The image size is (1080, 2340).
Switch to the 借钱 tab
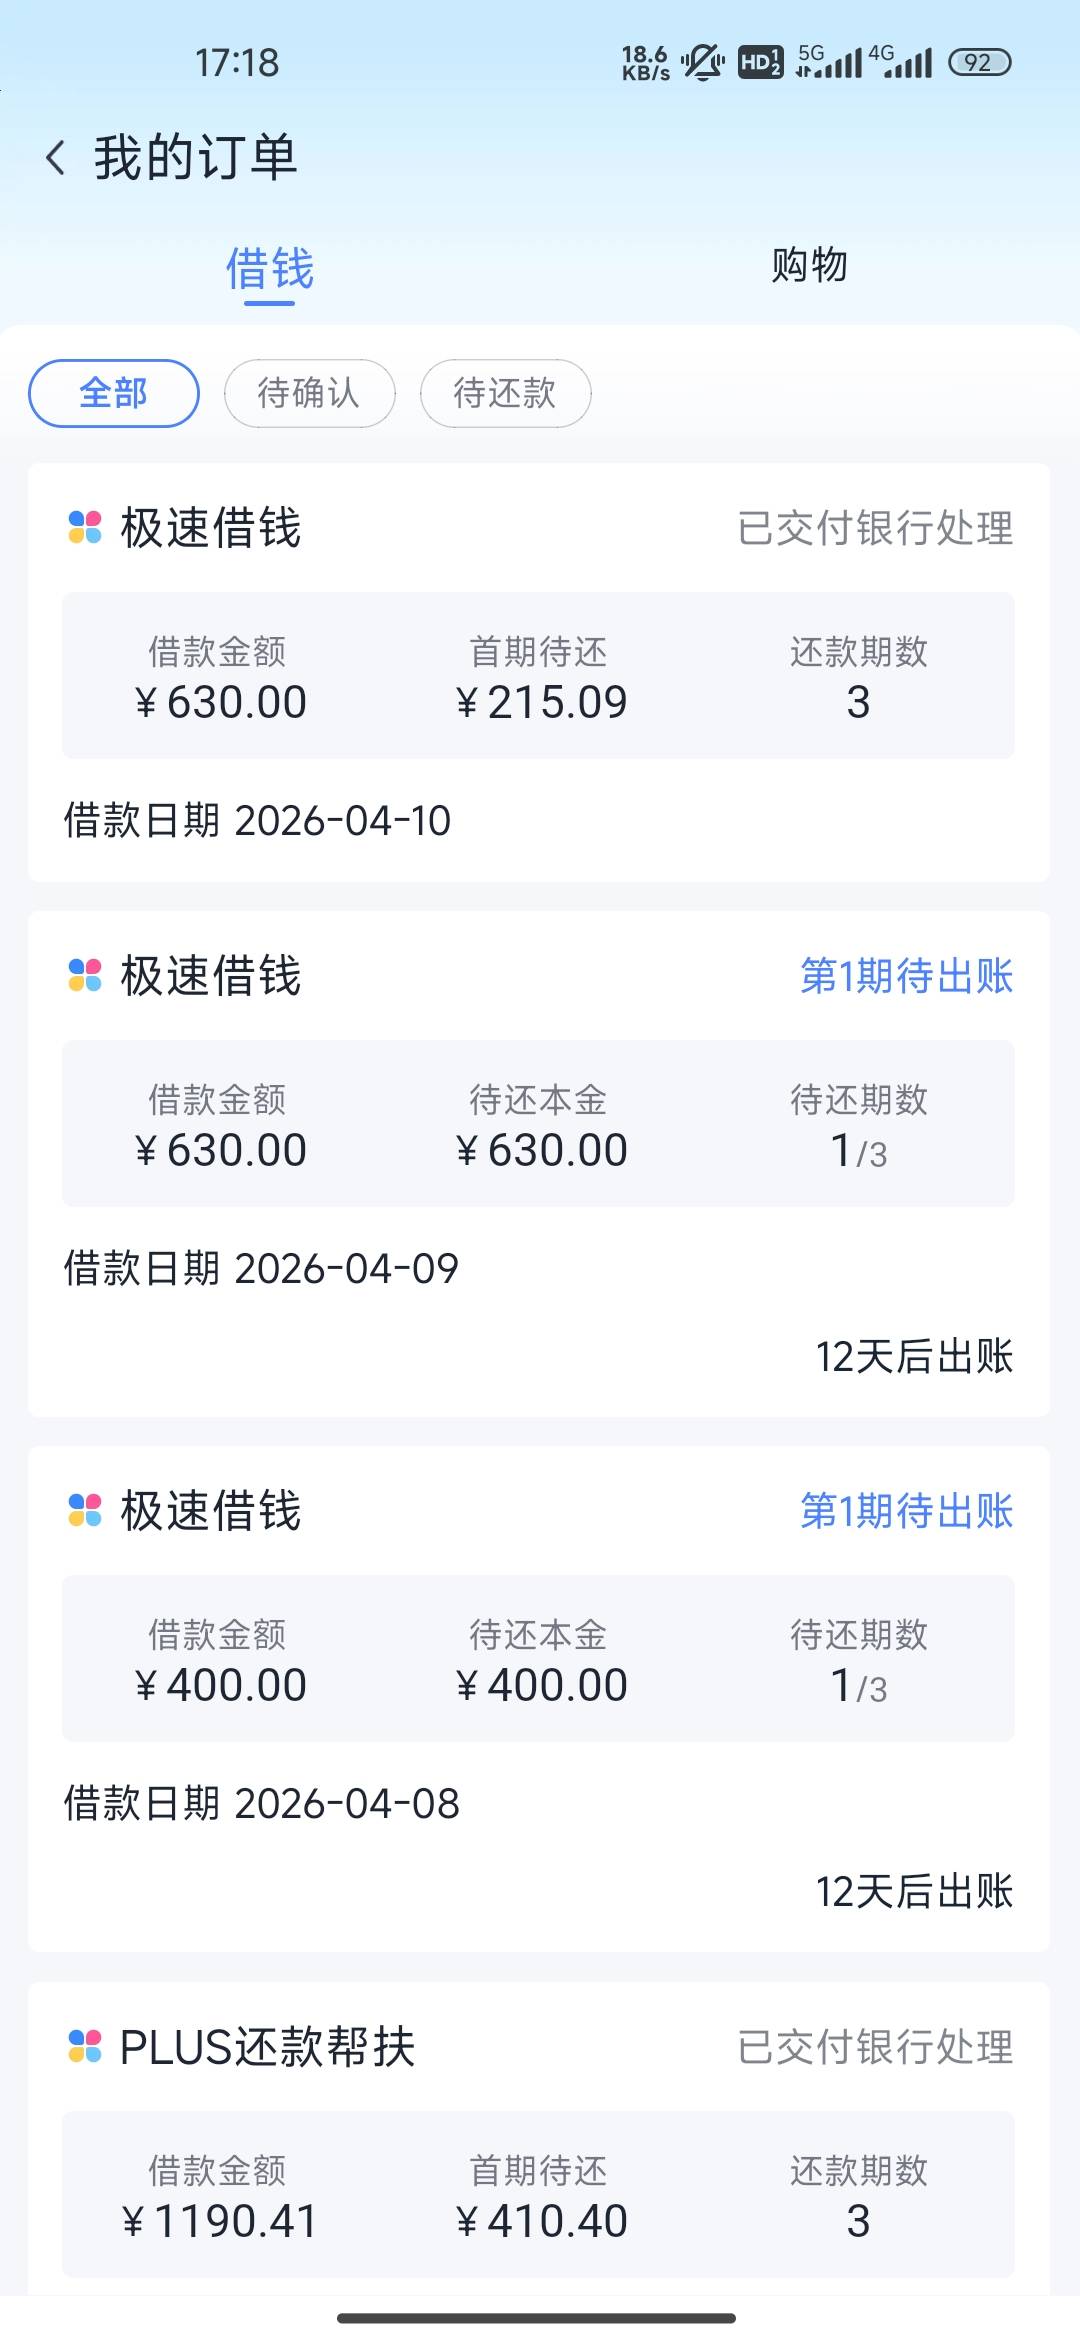coord(269,268)
